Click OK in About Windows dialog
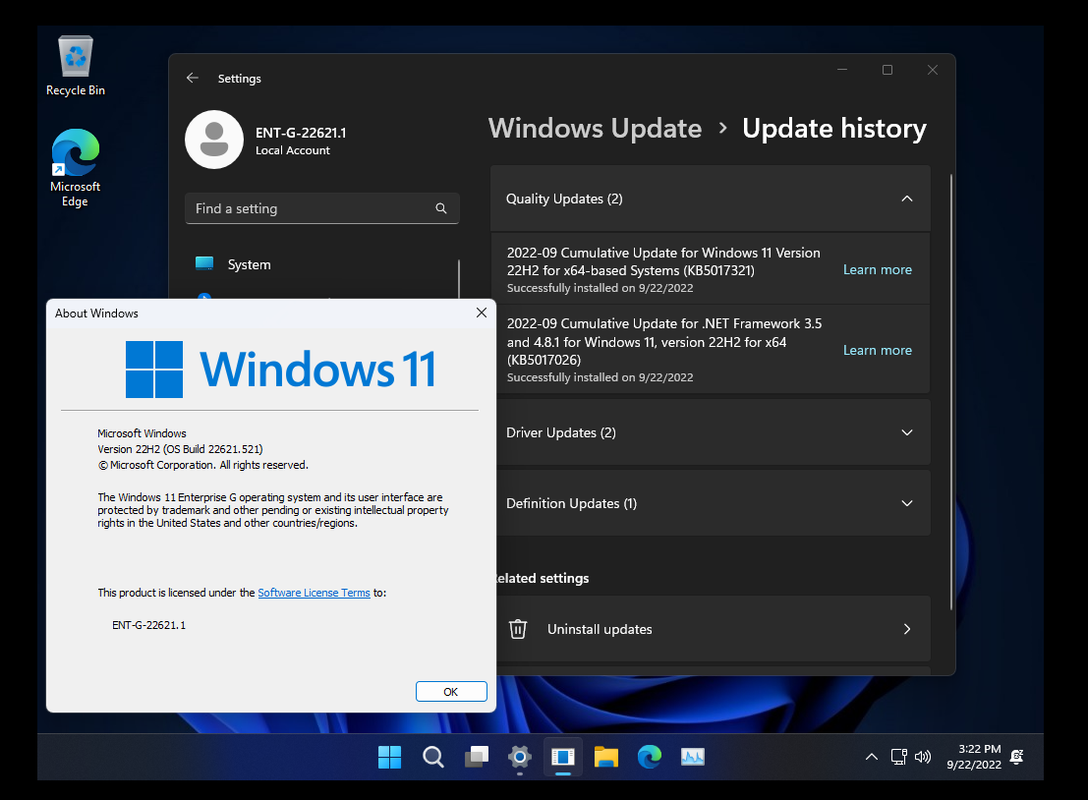Screen dimensions: 1088x800 (451, 692)
